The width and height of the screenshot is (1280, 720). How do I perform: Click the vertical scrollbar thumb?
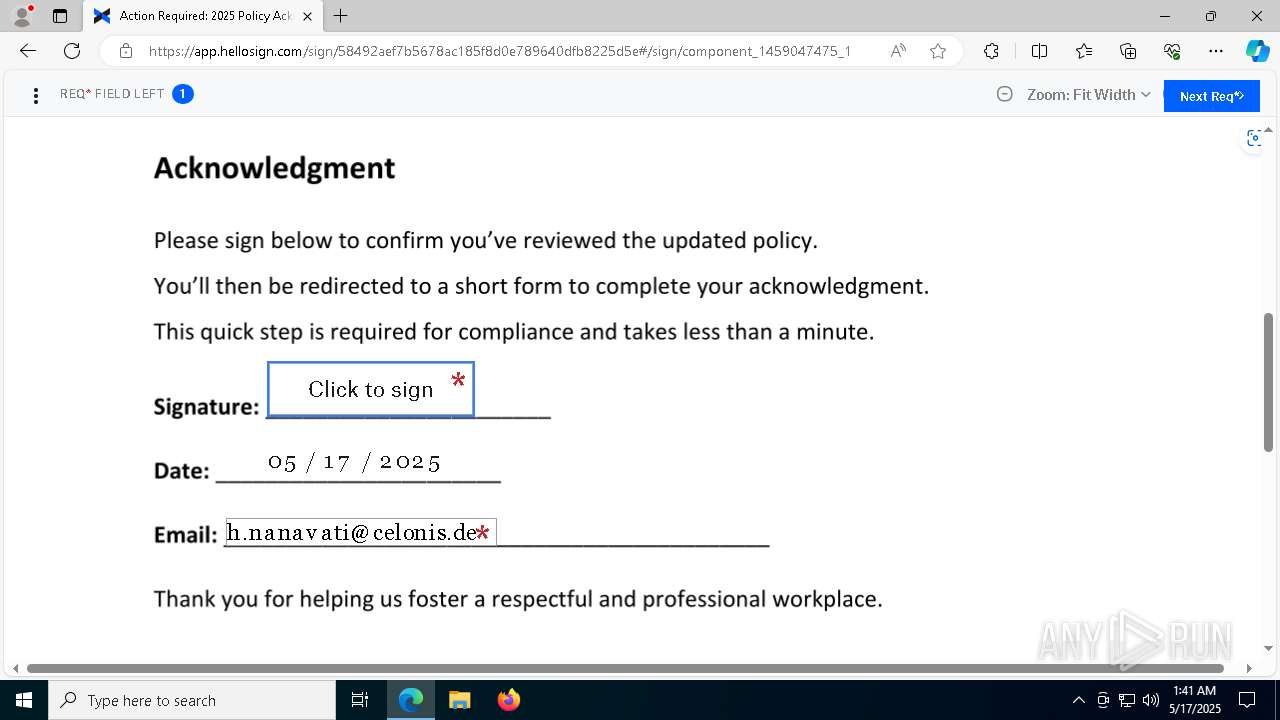(x=1269, y=382)
